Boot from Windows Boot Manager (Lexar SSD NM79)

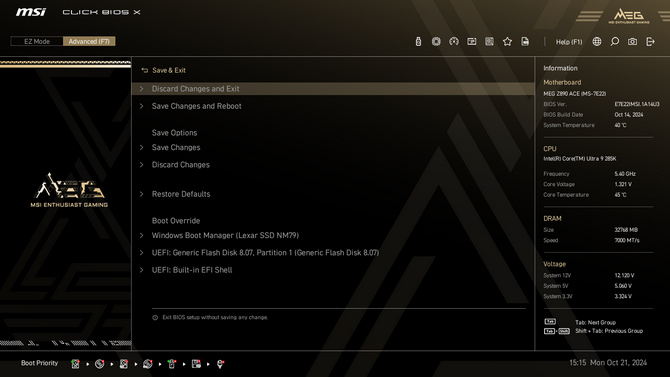click(225, 236)
